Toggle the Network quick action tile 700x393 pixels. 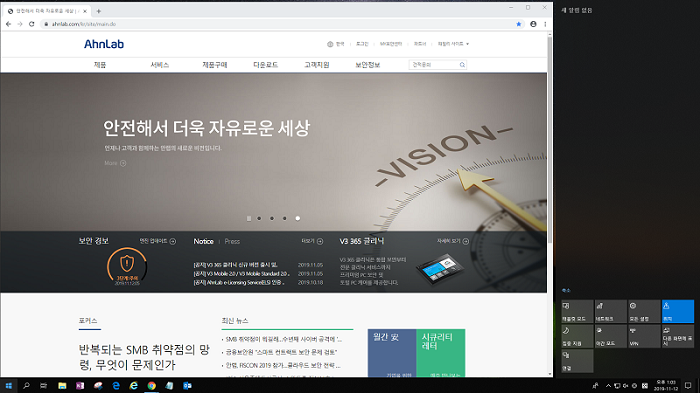click(x=611, y=311)
